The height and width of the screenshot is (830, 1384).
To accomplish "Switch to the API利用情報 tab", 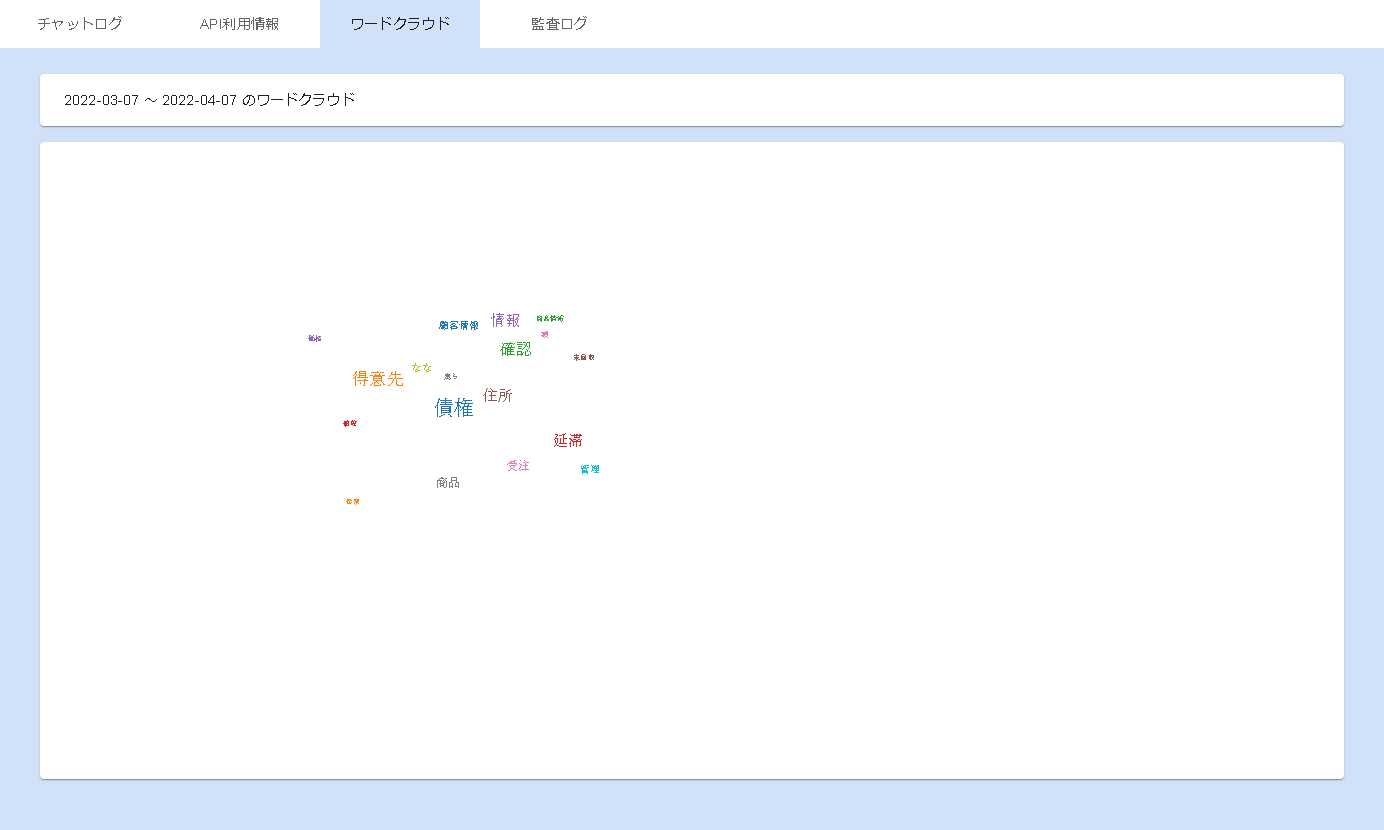I will pyautogui.click(x=240, y=24).
